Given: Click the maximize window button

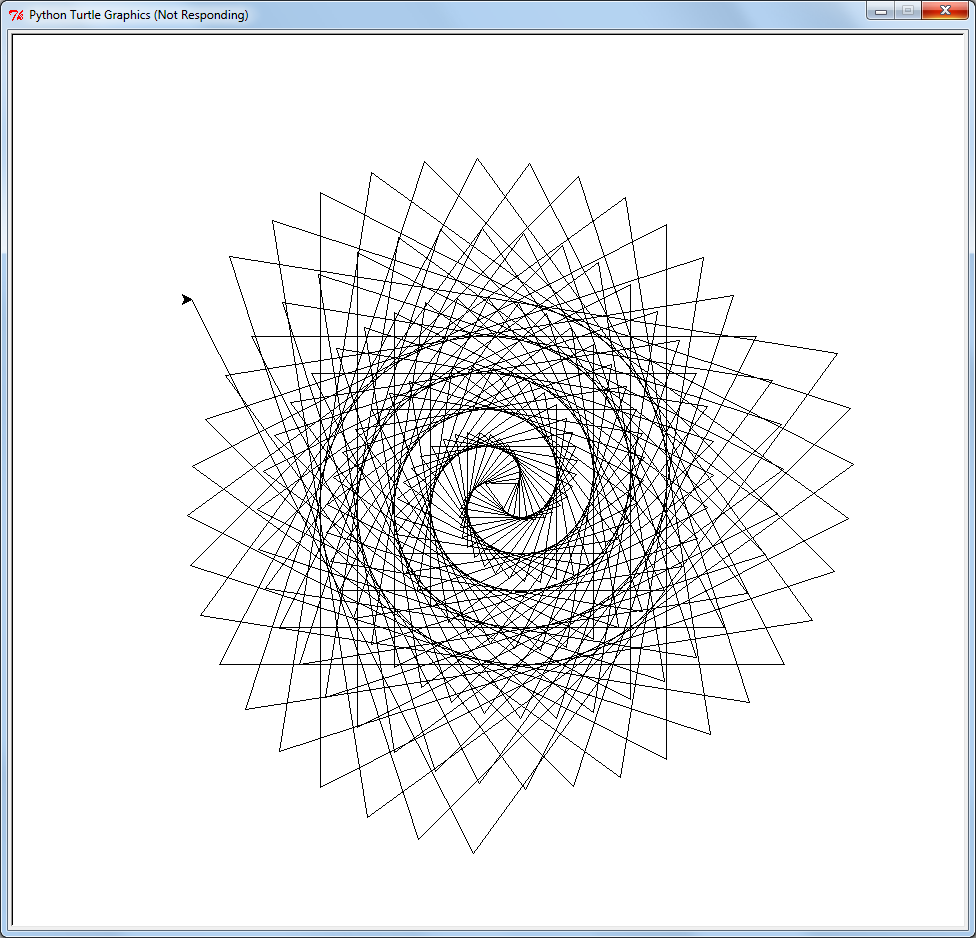Looking at the screenshot, I should (x=908, y=11).
